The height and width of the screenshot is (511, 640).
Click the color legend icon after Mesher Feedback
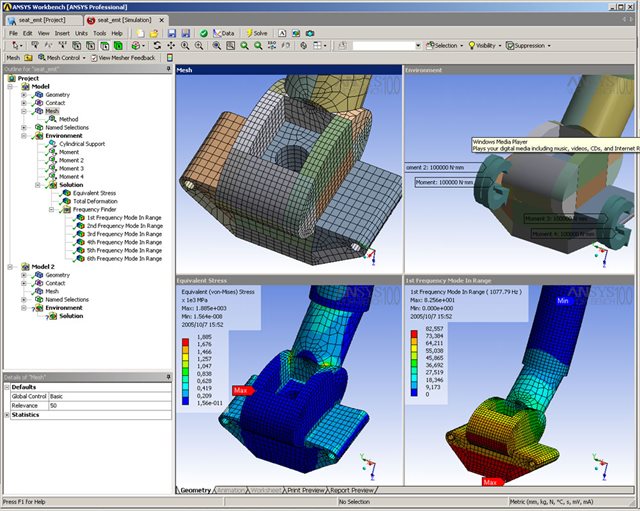click(170, 58)
